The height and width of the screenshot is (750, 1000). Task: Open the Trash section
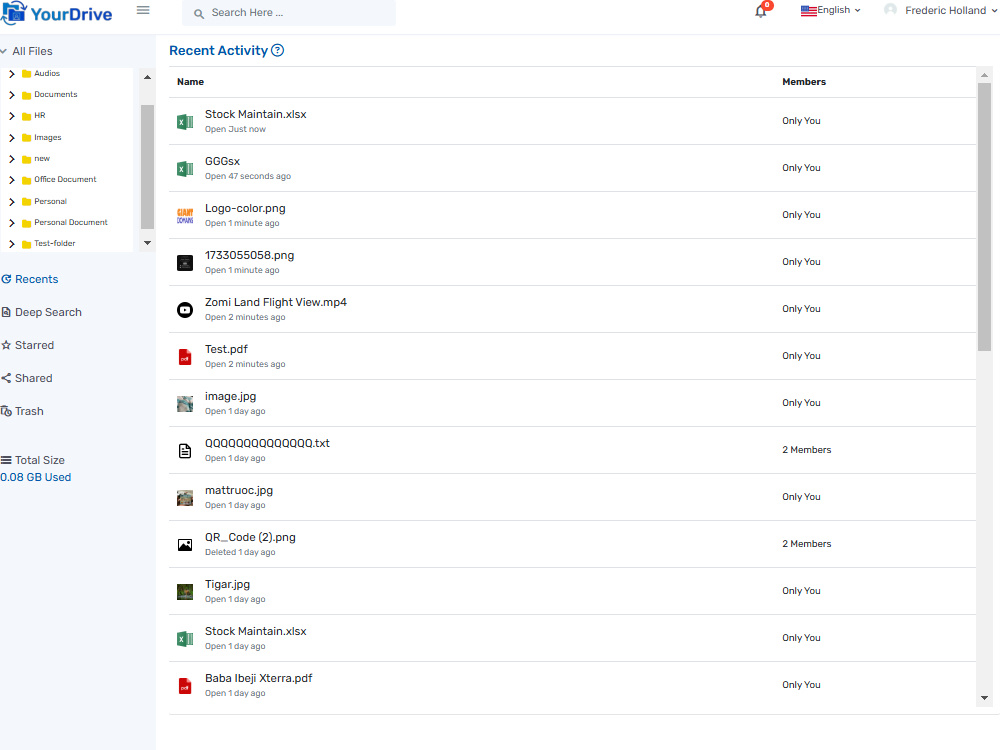point(22,411)
